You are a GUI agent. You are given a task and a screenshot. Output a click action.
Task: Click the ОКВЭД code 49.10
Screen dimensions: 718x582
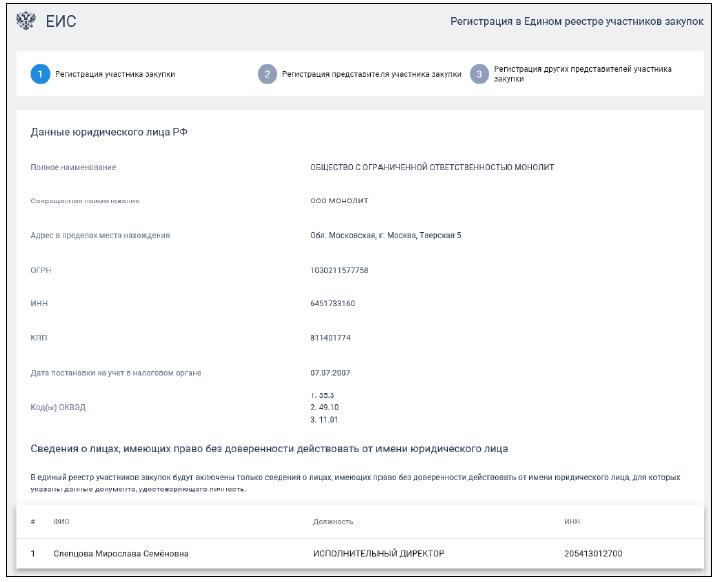(327, 406)
